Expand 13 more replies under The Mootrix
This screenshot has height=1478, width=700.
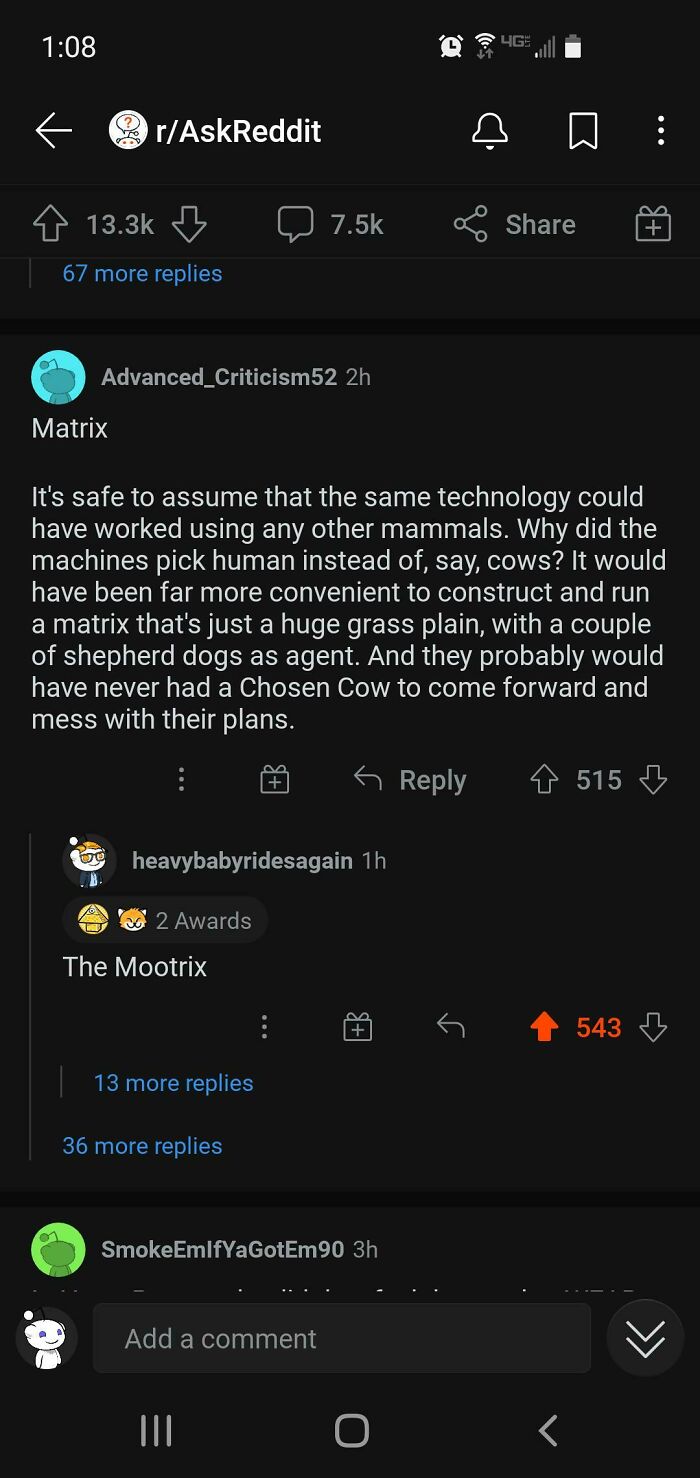[172, 1083]
